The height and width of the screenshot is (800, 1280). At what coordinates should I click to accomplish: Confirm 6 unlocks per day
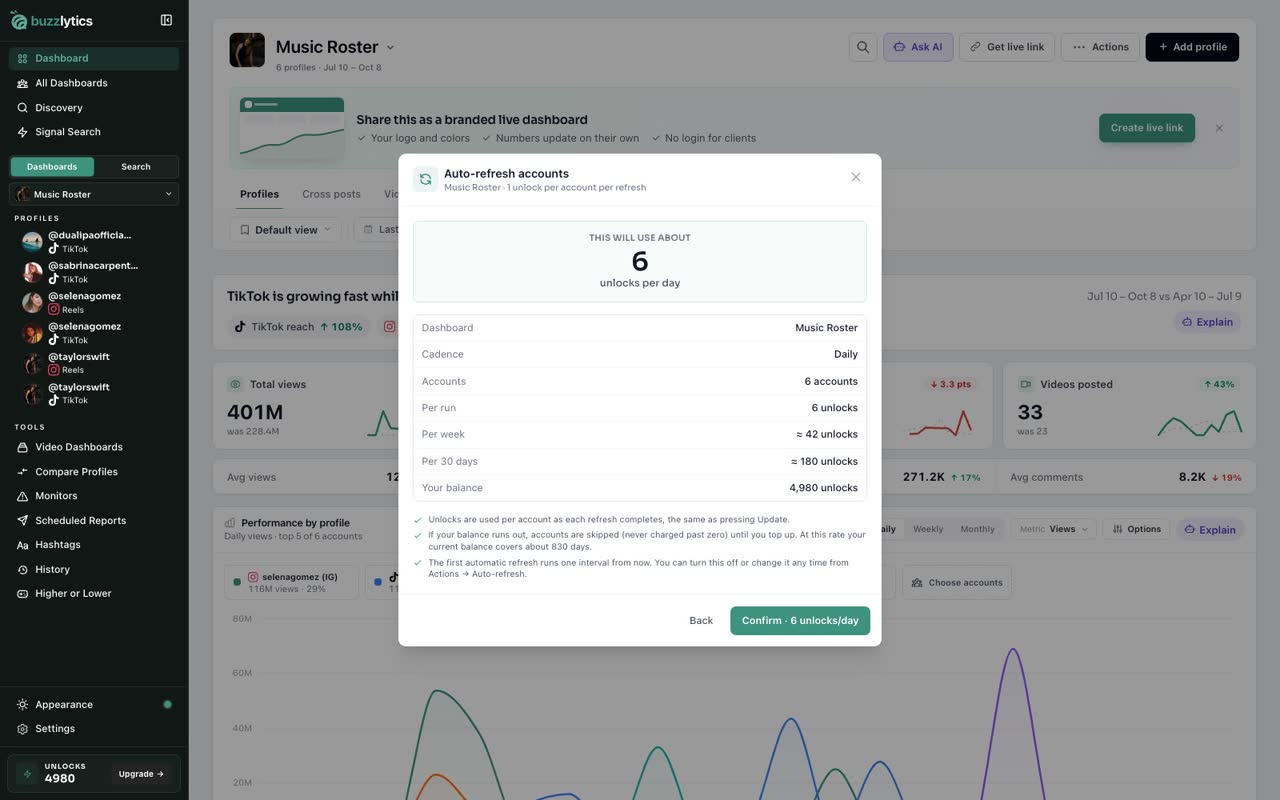click(800, 620)
